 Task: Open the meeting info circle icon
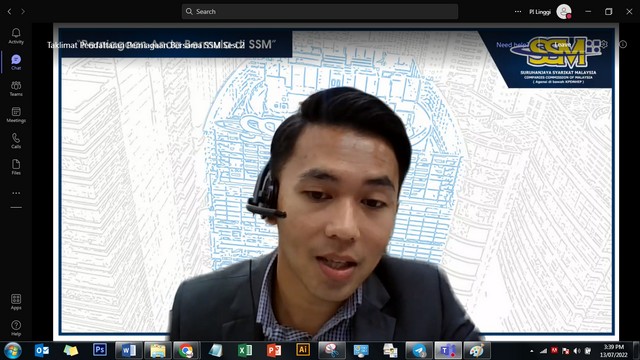click(x=623, y=44)
